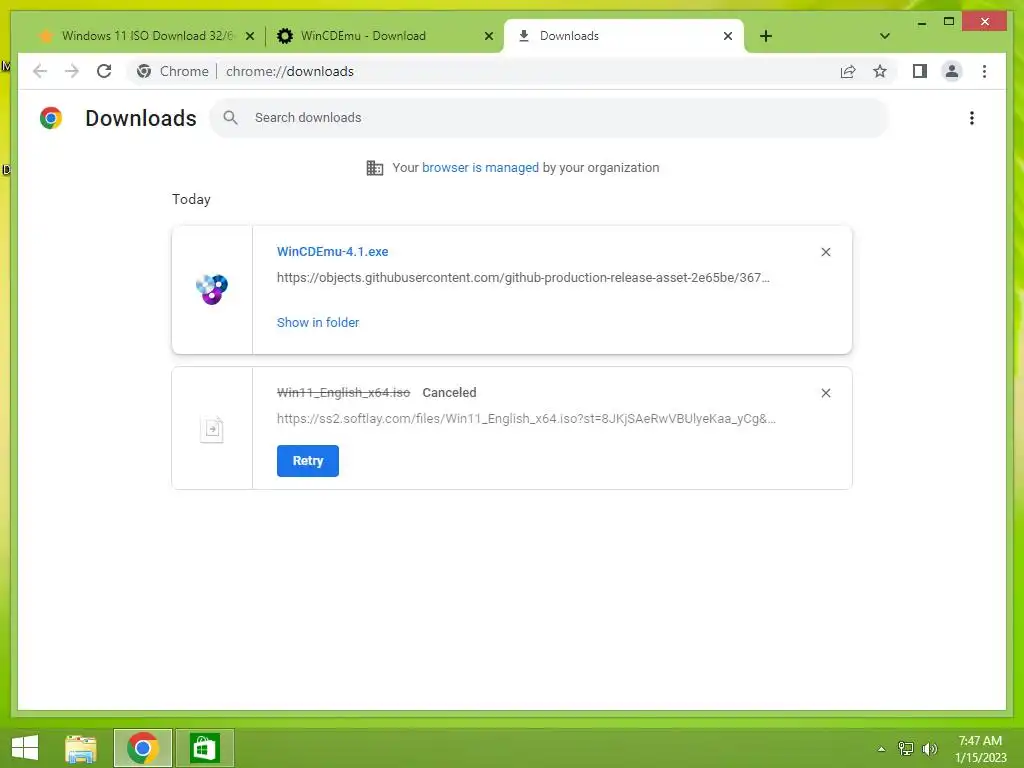Open the browser is managed link

pyautogui.click(x=480, y=168)
